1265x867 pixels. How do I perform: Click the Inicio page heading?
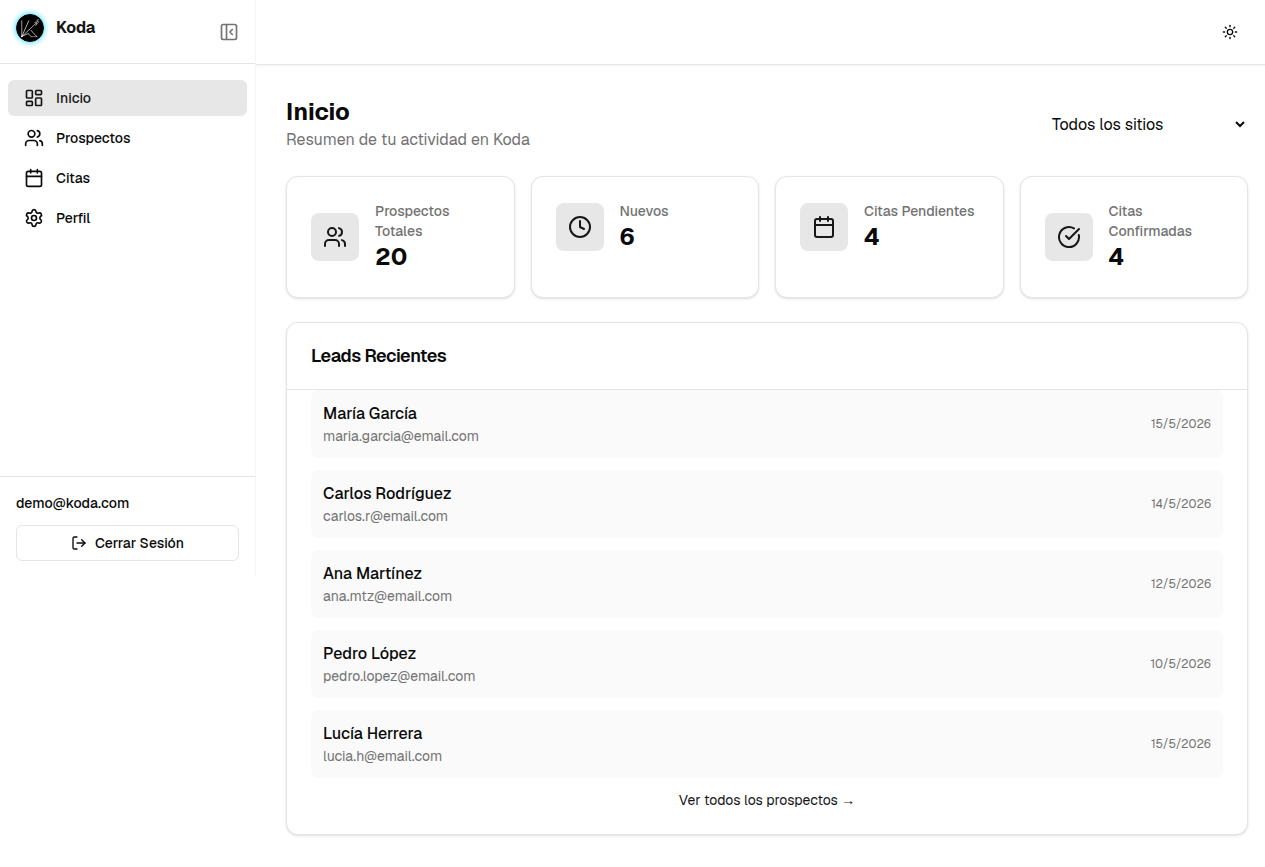318,112
